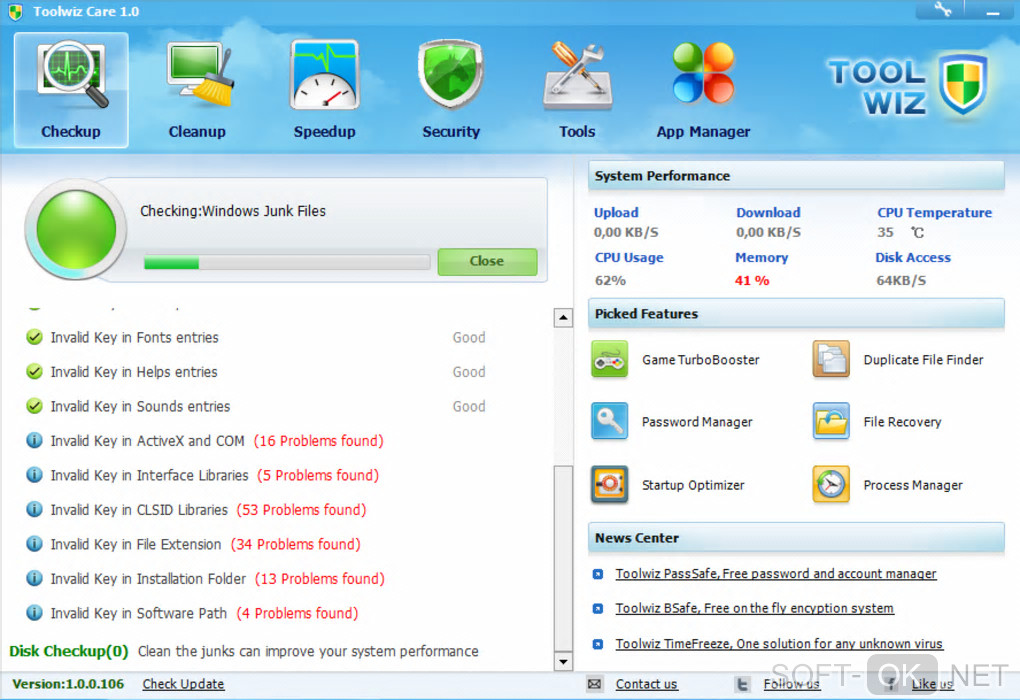This screenshot has width=1020, height=700.
Task: Click the scroll up arrow of results list
Action: (x=563, y=318)
